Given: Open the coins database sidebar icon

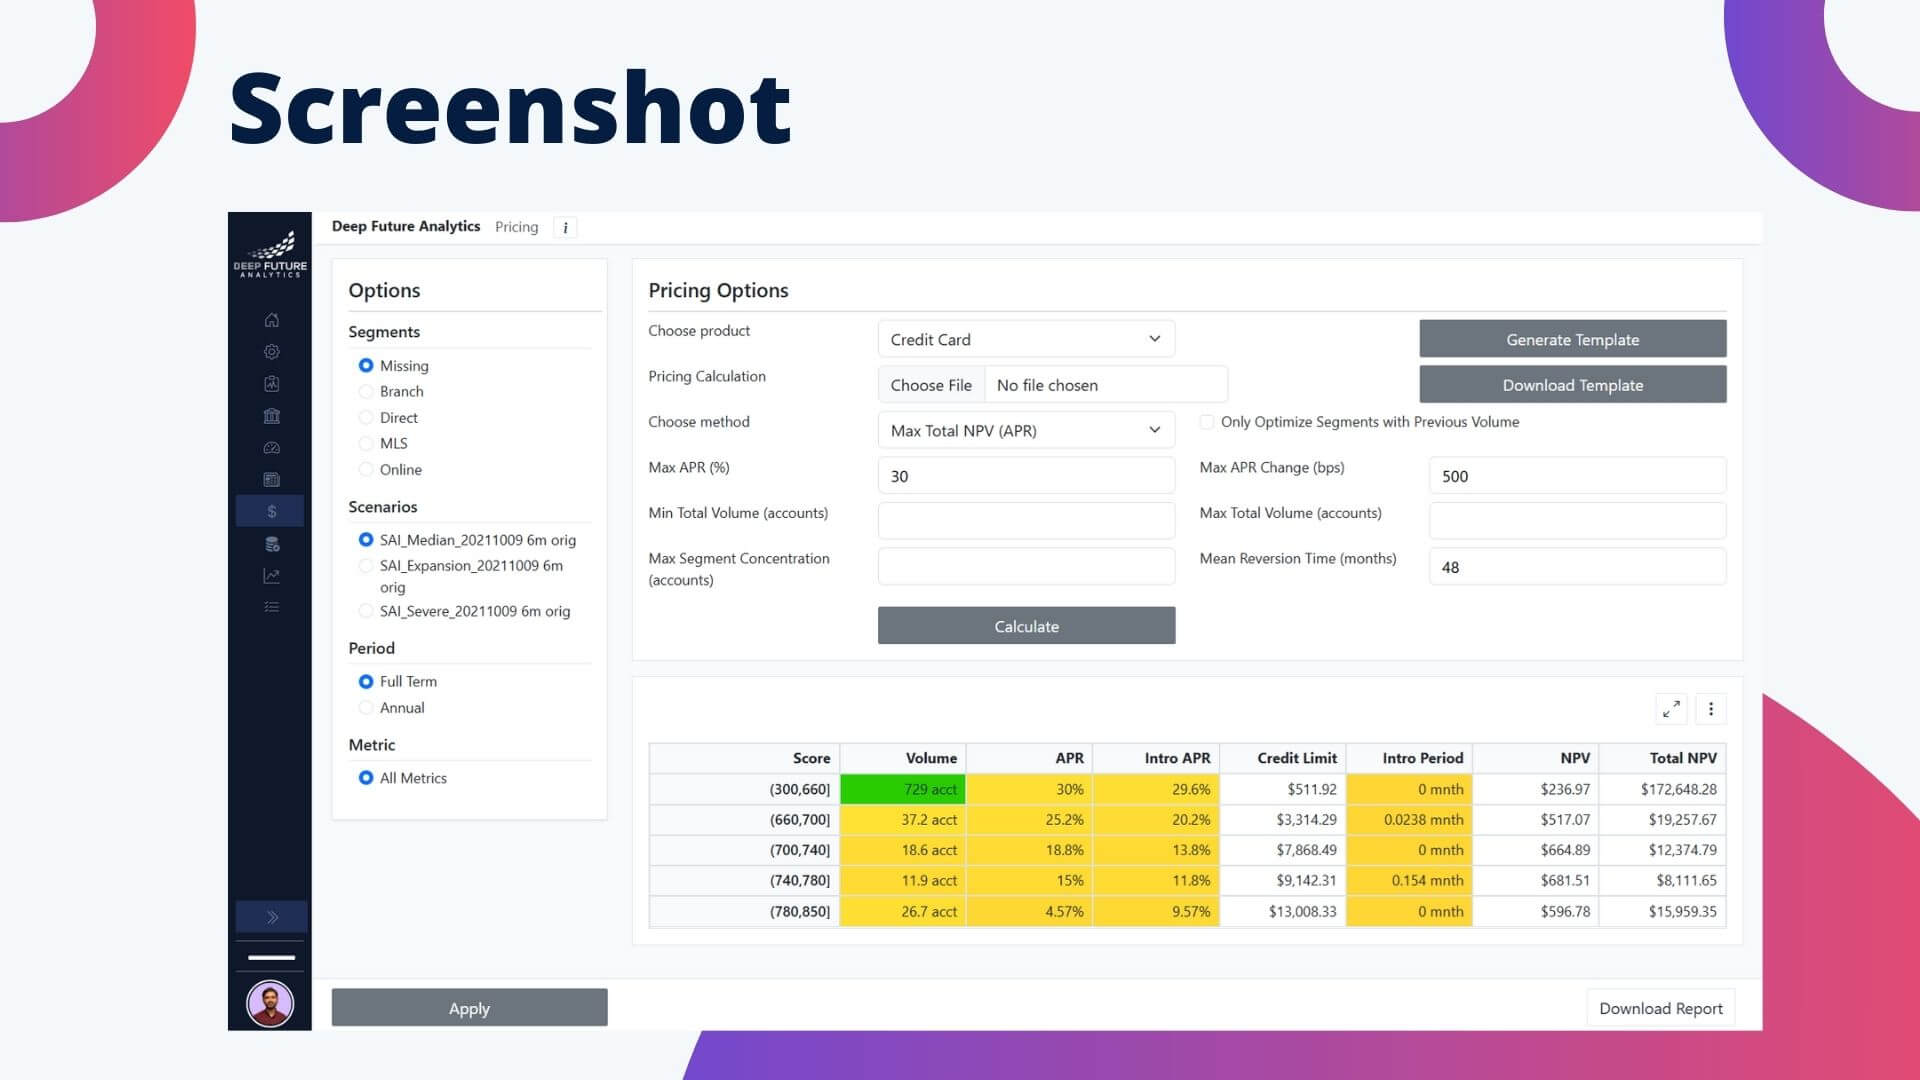Looking at the screenshot, I should tap(271, 544).
